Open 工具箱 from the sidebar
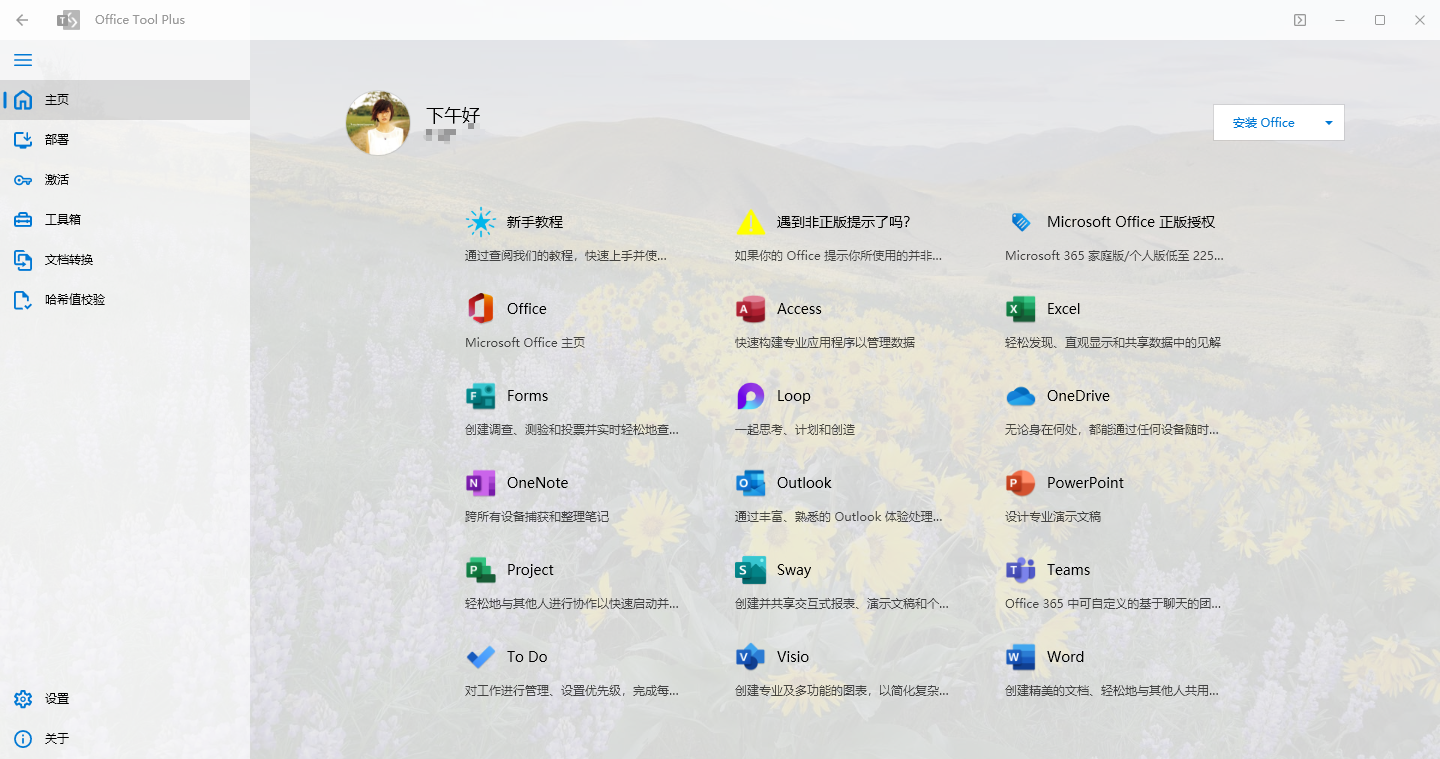 60,220
